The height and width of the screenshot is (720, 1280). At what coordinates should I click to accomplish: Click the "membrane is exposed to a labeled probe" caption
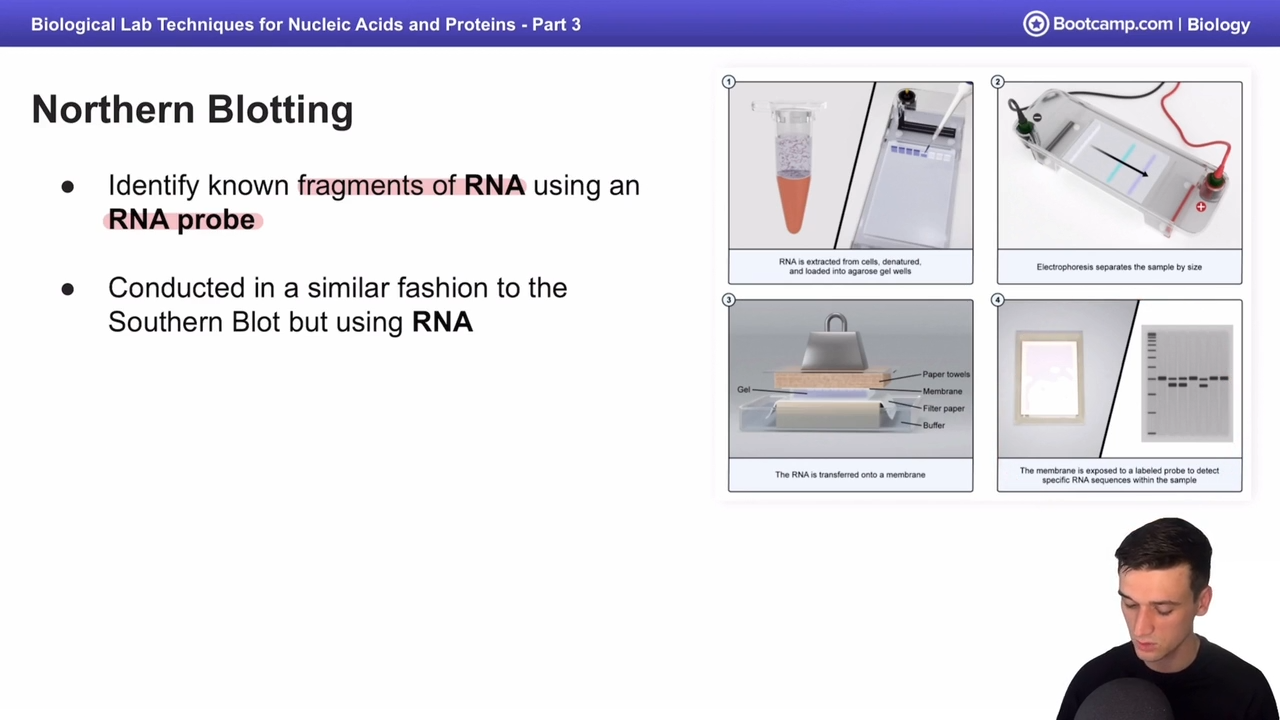point(1119,475)
